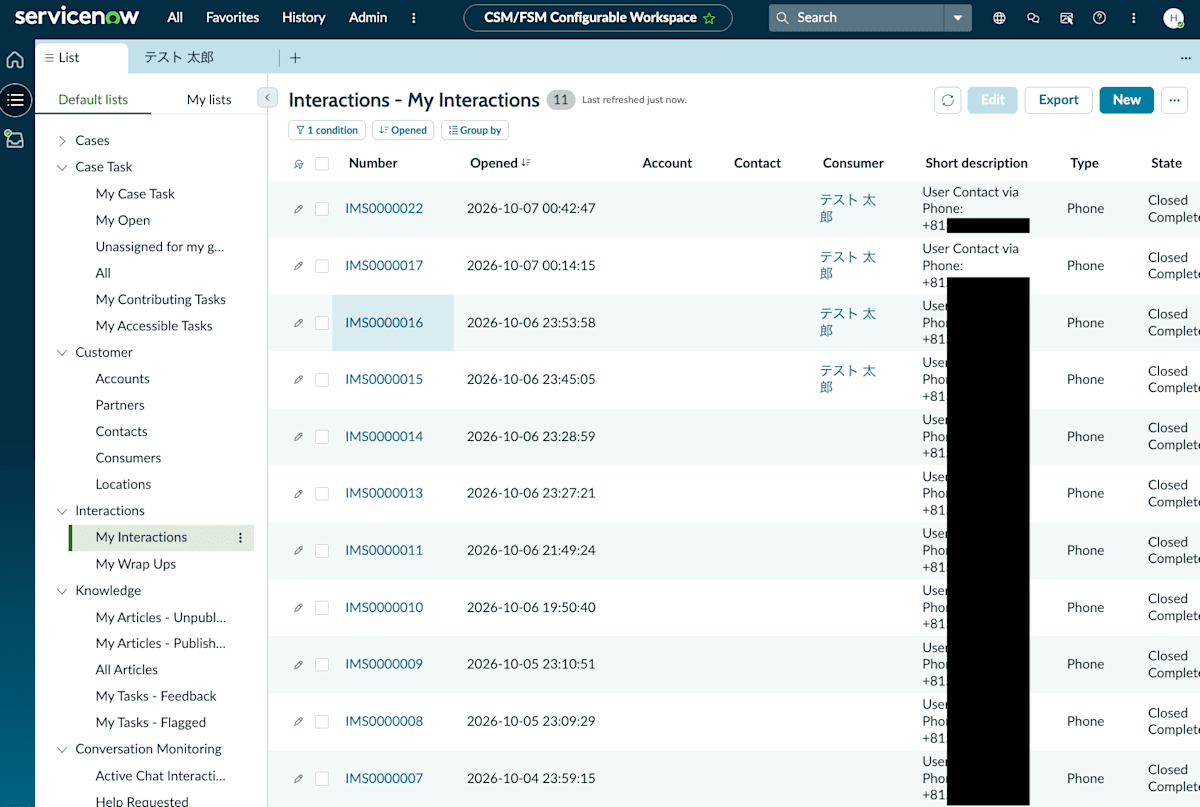Click the pencil icon for IMS0000014
Image resolution: width=1200 pixels, height=807 pixels.
(298, 437)
